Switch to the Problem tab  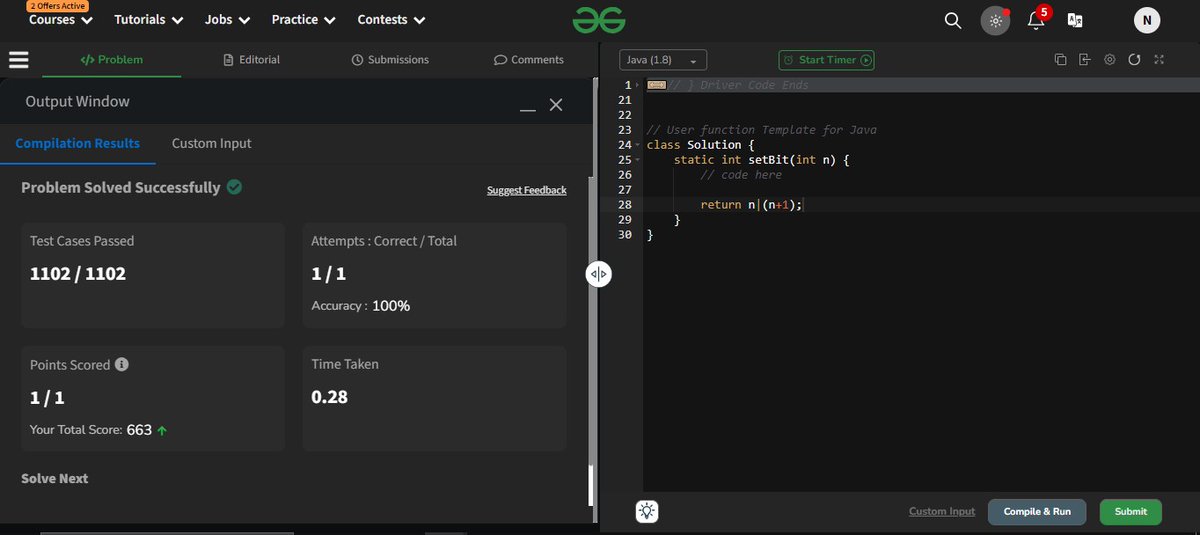coord(112,60)
